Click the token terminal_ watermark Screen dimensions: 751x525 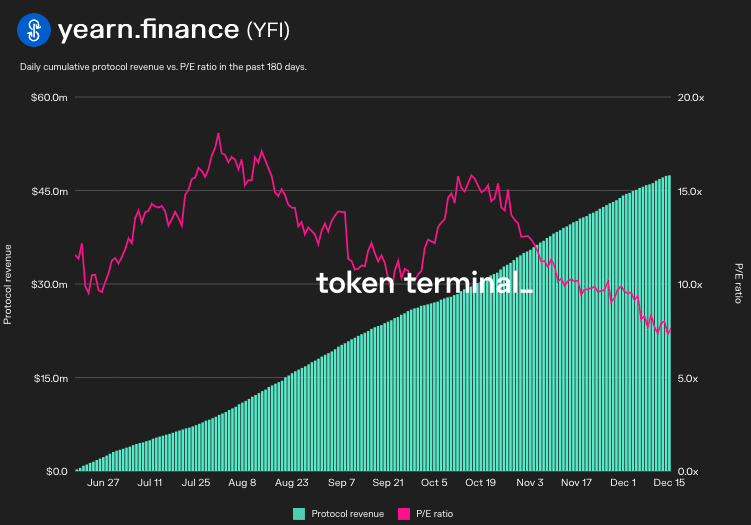424,283
